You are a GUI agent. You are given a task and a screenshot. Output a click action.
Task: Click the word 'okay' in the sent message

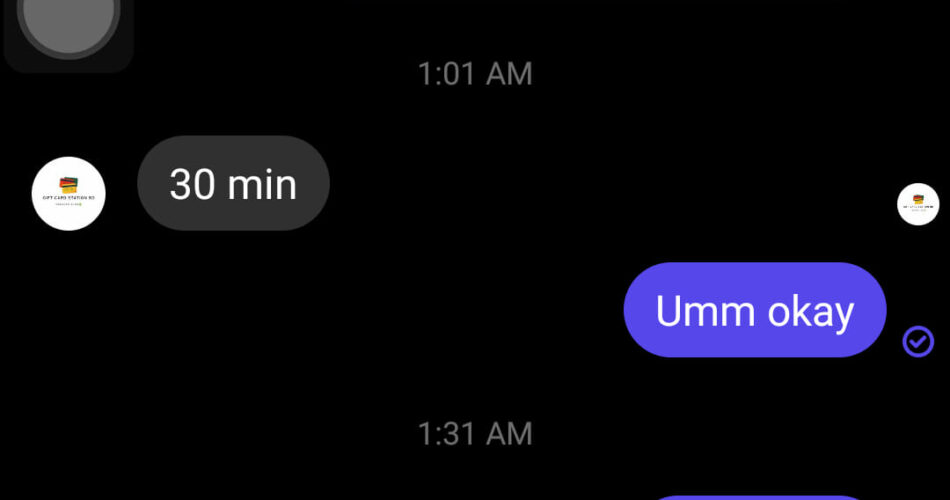click(811, 313)
